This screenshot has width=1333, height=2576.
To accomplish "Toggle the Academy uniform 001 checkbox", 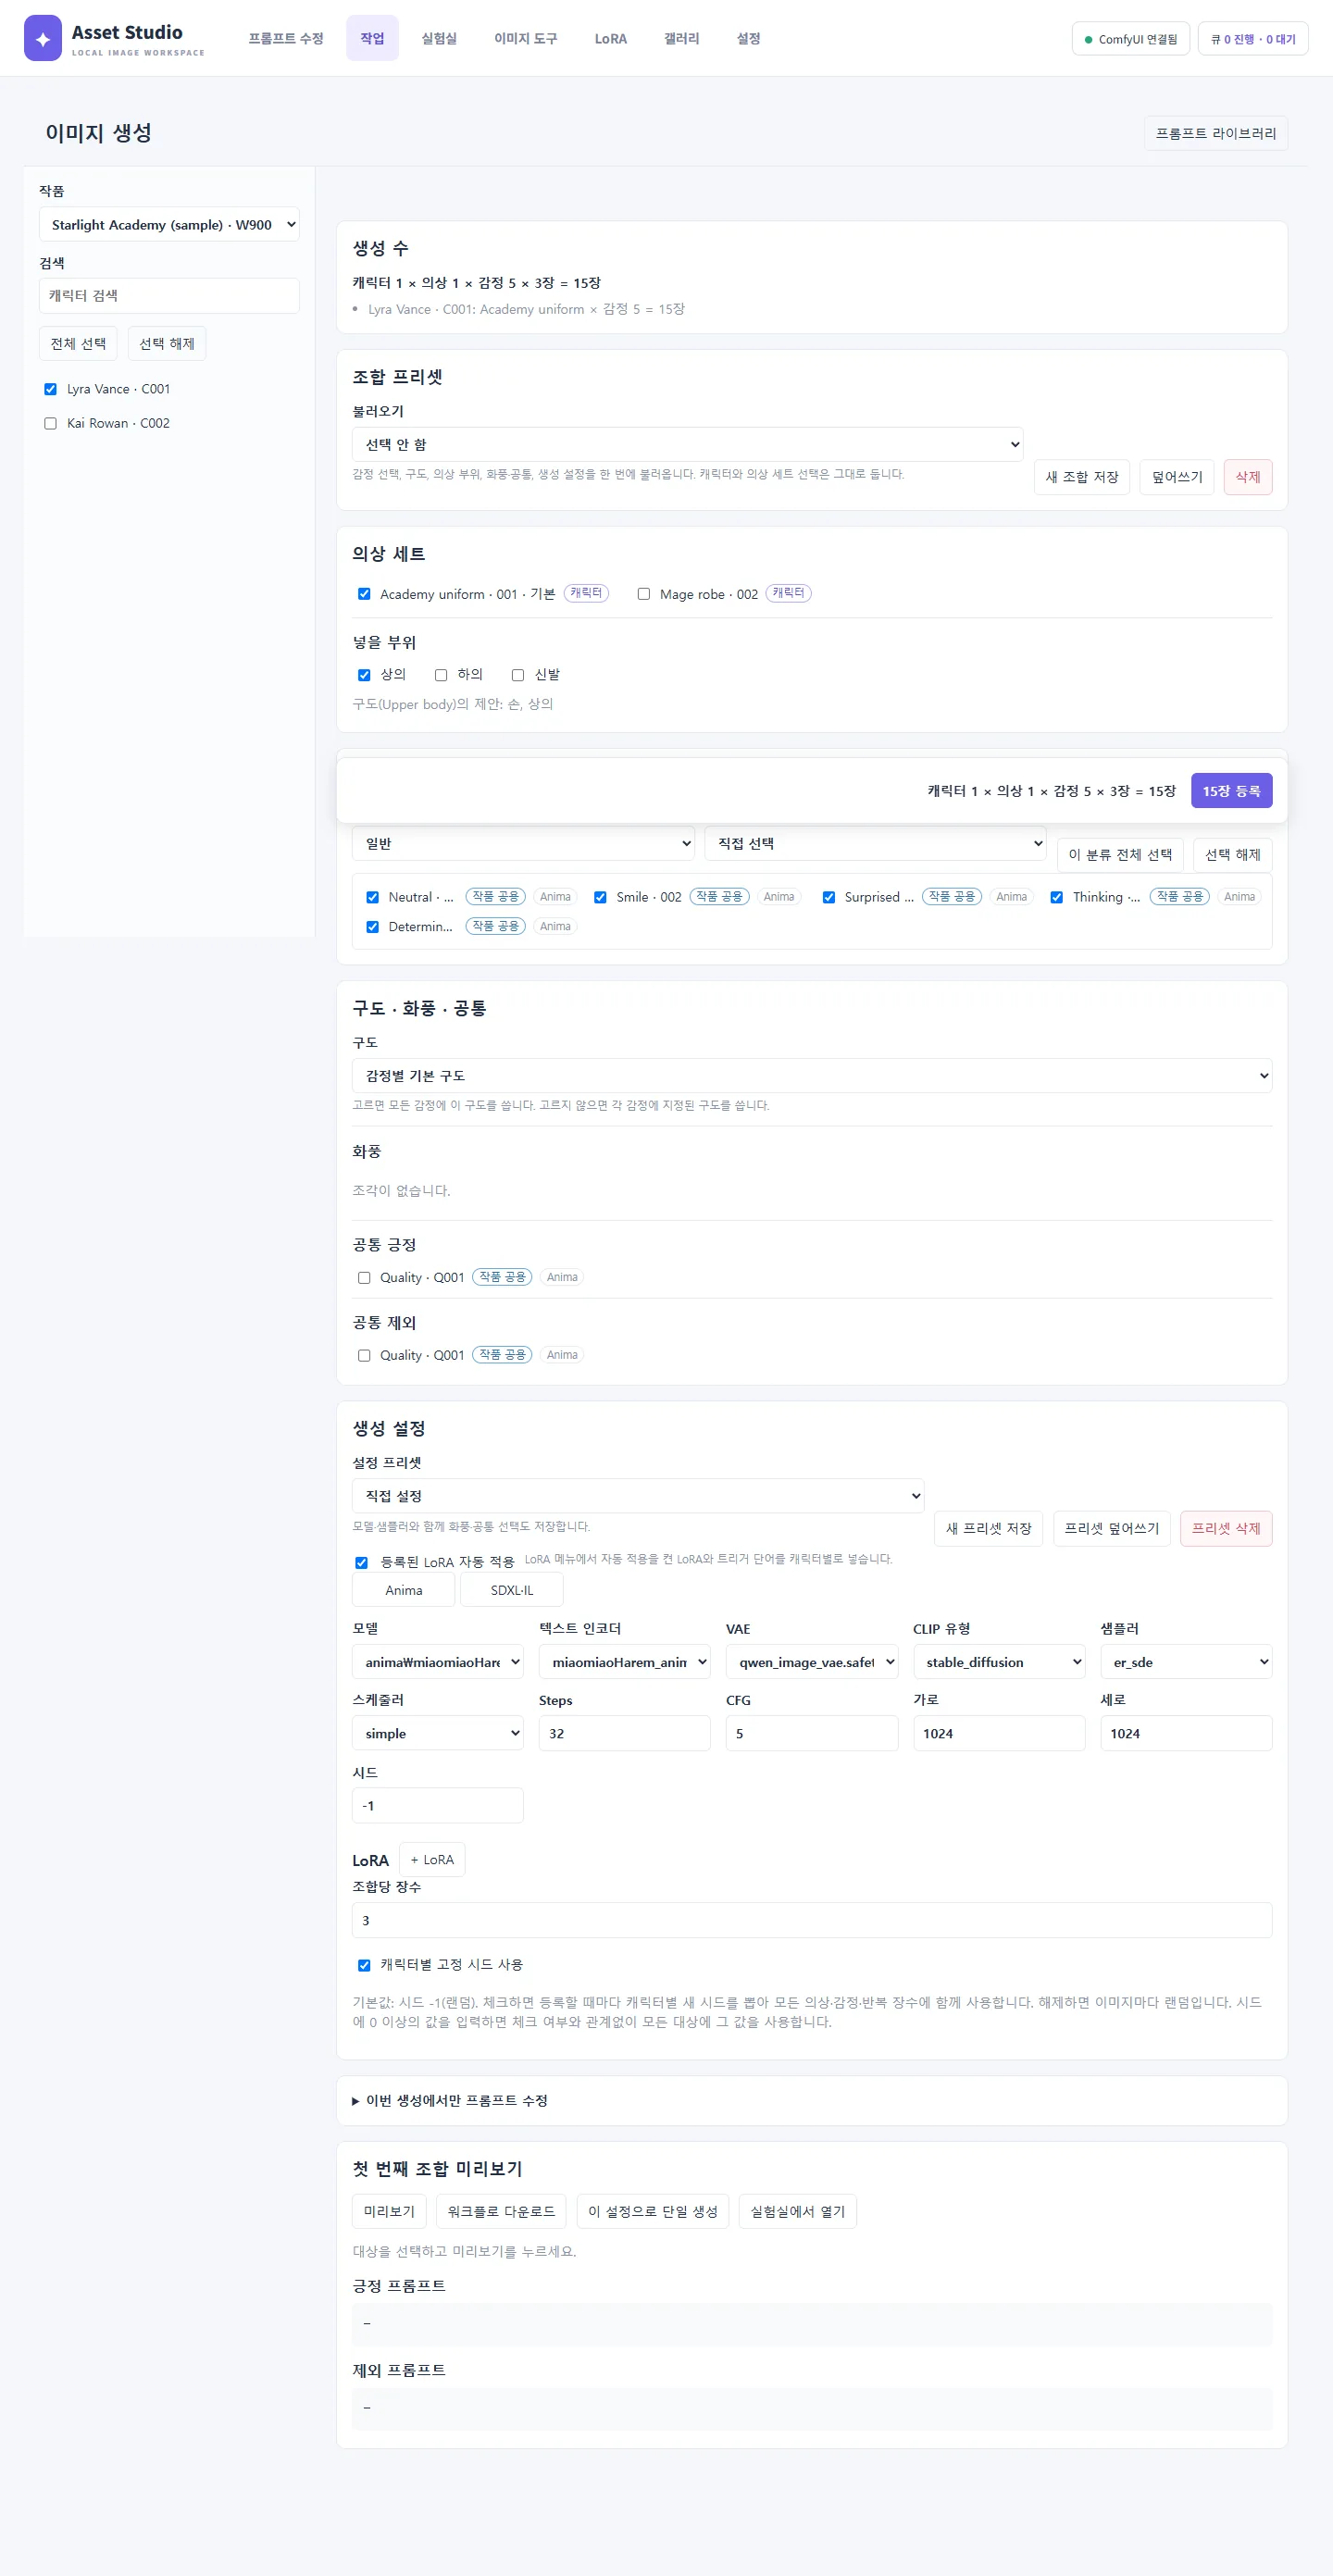I will tap(364, 594).
